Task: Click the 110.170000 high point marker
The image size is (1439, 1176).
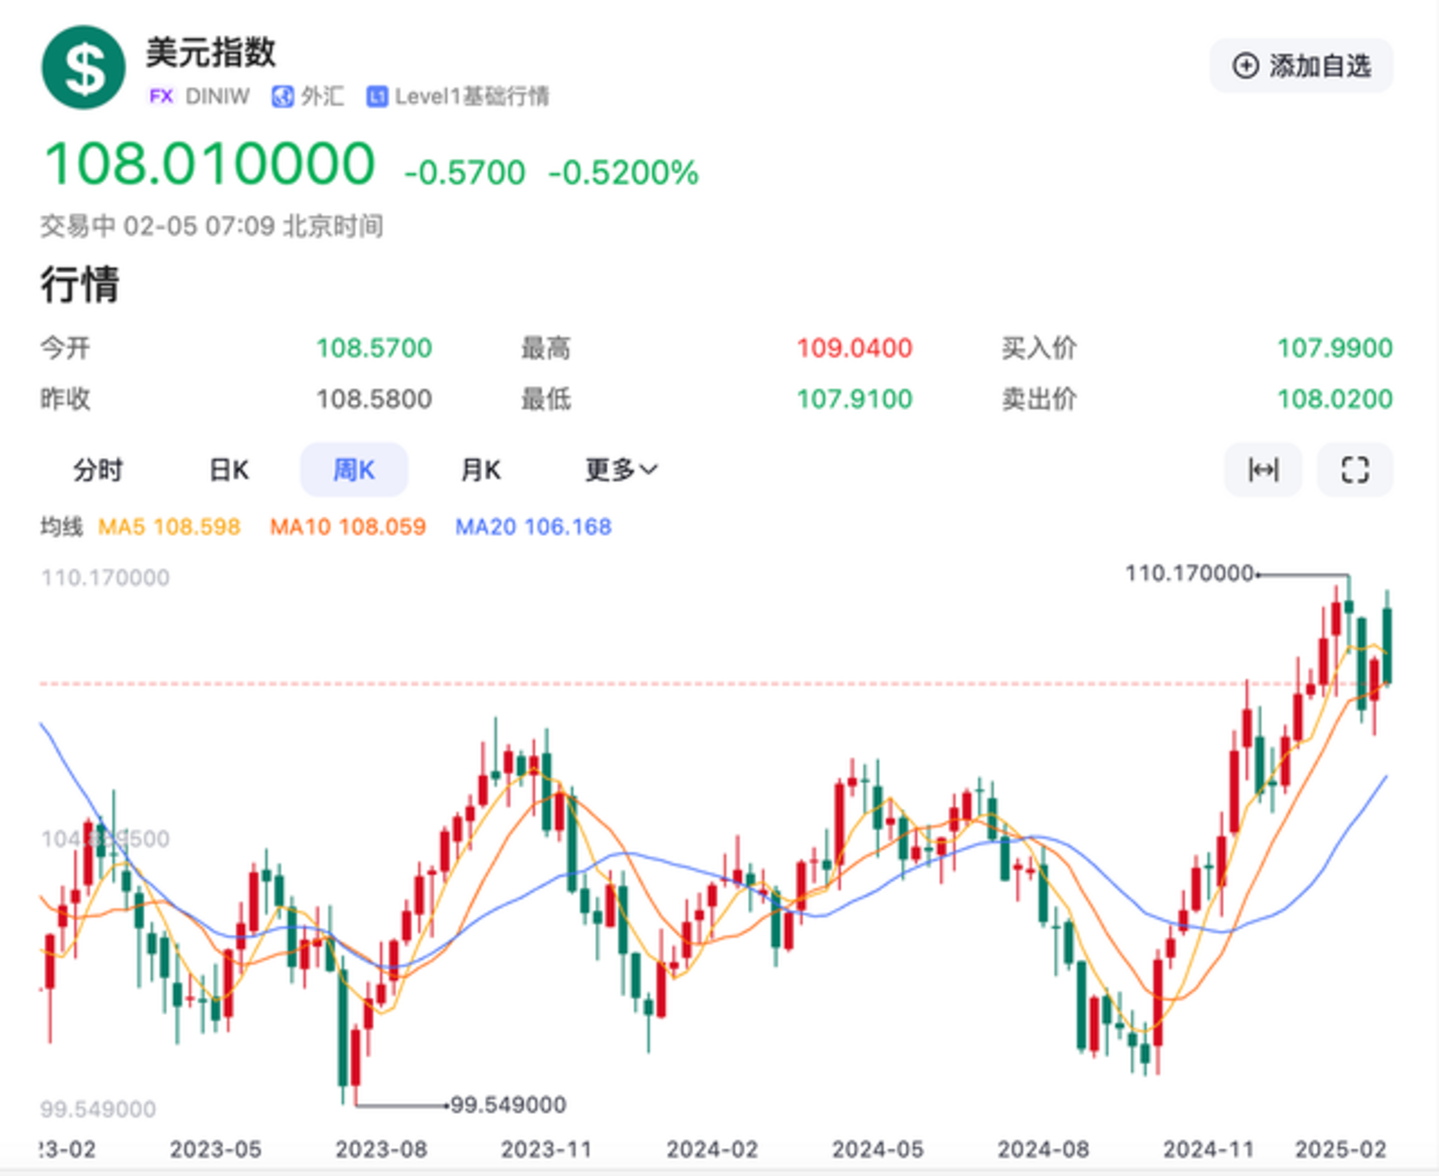Action: (x=1189, y=573)
